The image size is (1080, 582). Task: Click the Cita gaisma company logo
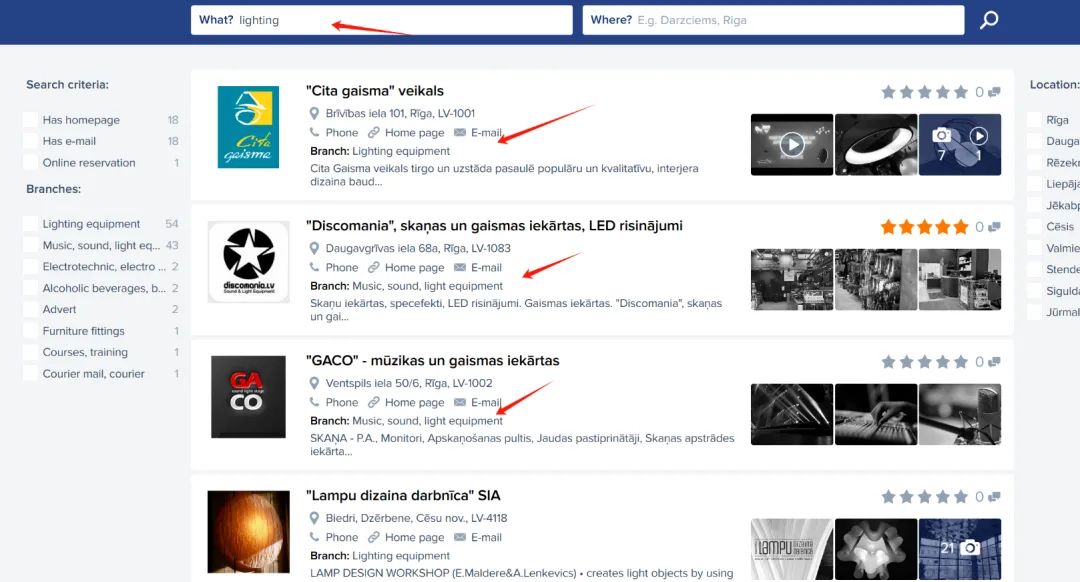point(248,127)
